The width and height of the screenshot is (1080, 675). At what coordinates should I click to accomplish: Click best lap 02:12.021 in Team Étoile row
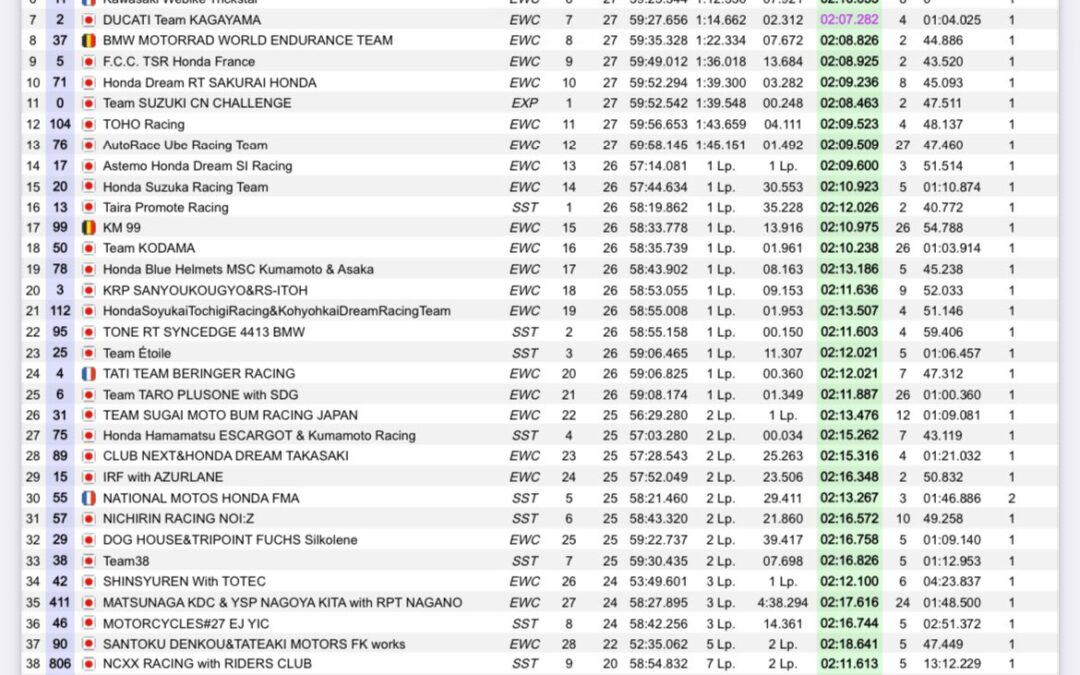pos(849,353)
